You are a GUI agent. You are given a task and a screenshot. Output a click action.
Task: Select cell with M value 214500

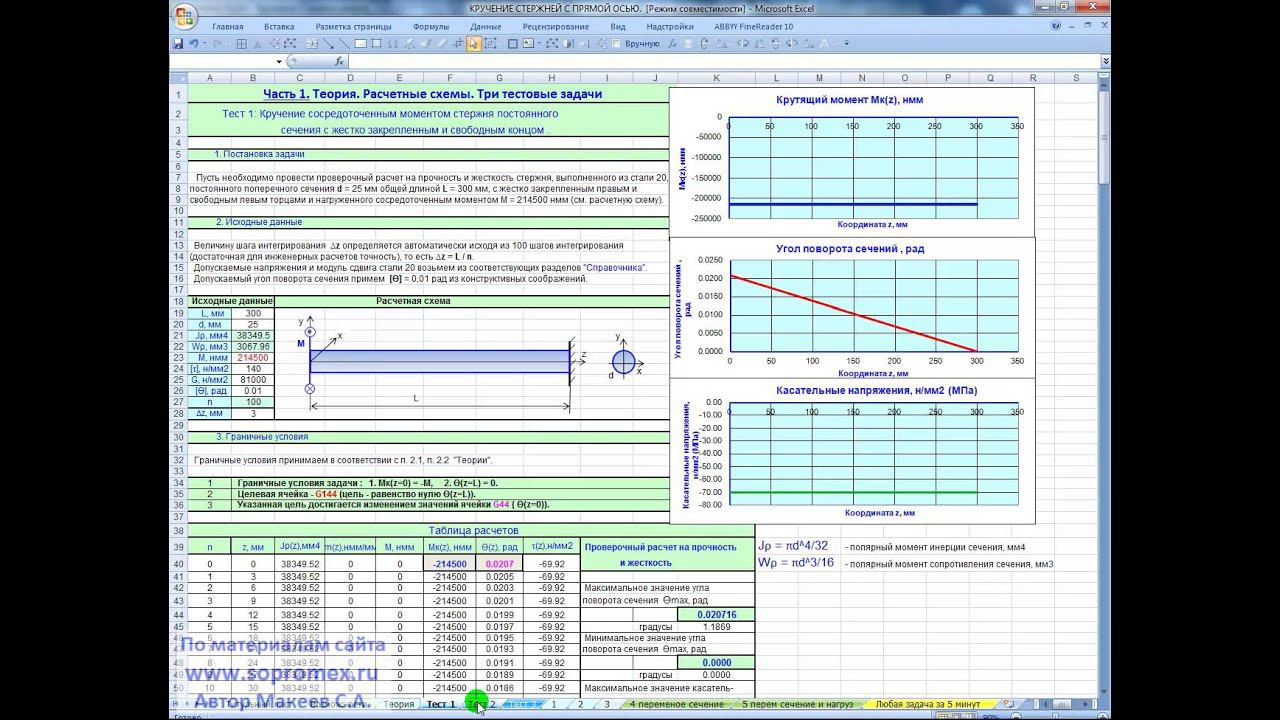click(x=252, y=357)
